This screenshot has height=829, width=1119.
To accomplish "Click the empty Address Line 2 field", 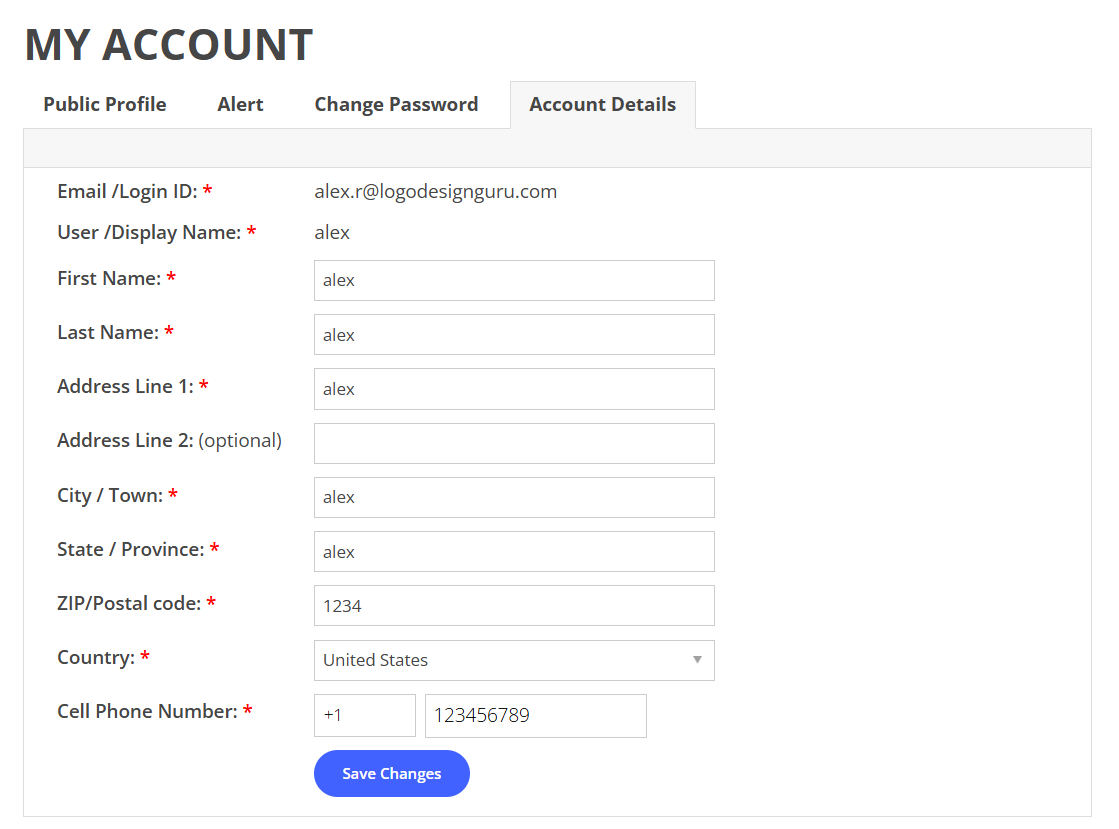I will click(514, 443).
